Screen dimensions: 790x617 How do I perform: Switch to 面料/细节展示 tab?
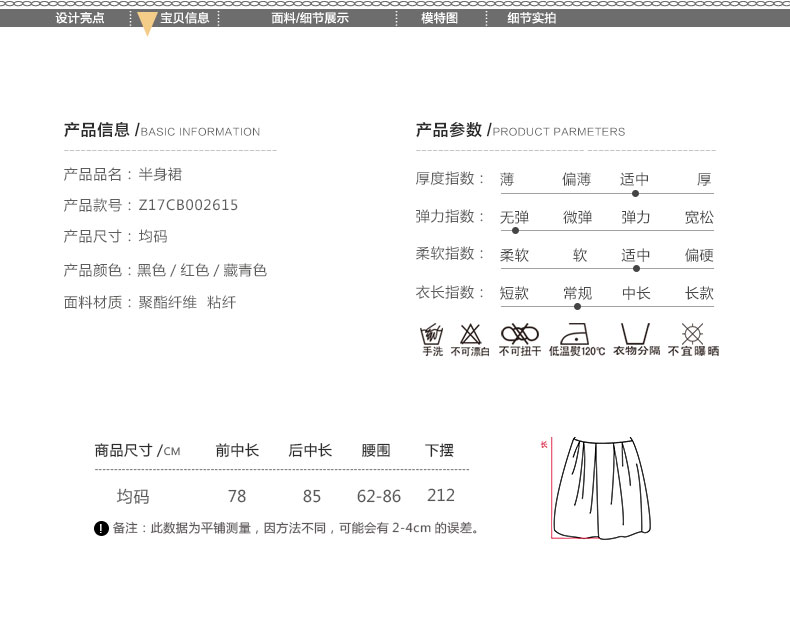[309, 18]
